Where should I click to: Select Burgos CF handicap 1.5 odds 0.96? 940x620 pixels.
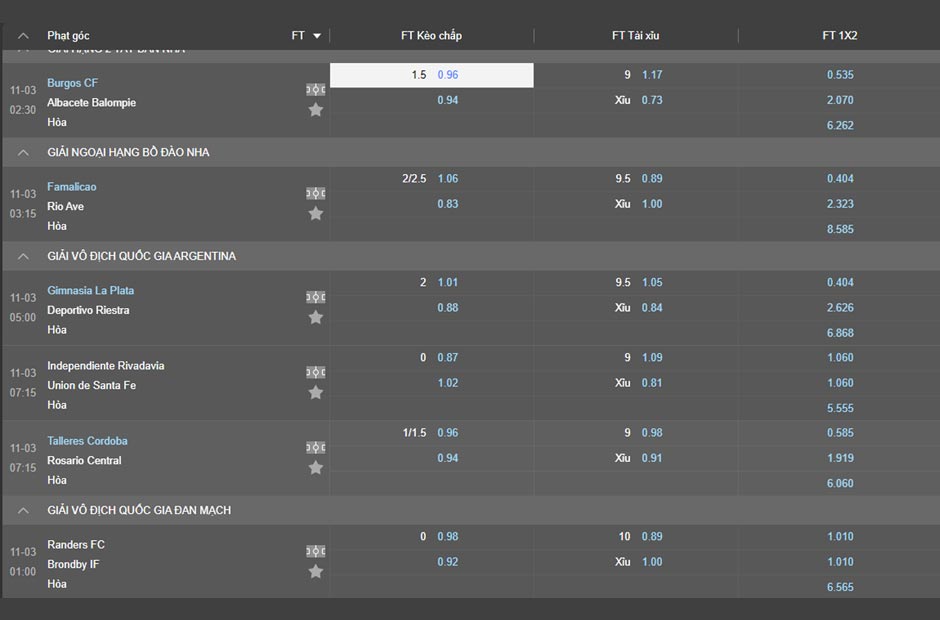click(432, 75)
